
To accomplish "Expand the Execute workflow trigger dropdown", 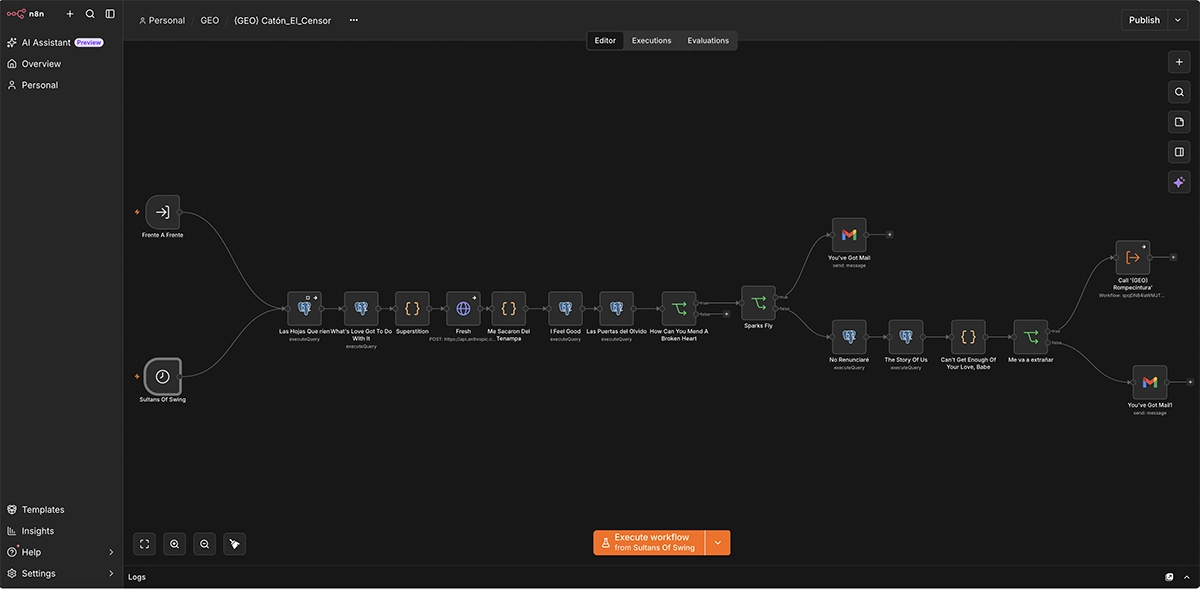I will (x=718, y=543).
